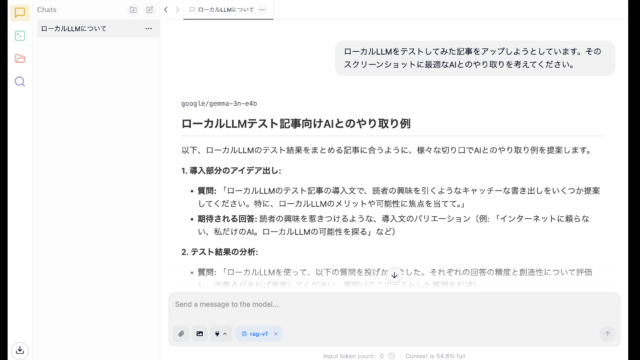Open the tab's three-dot menu
The height and width of the screenshot is (360, 640).
coord(262,10)
